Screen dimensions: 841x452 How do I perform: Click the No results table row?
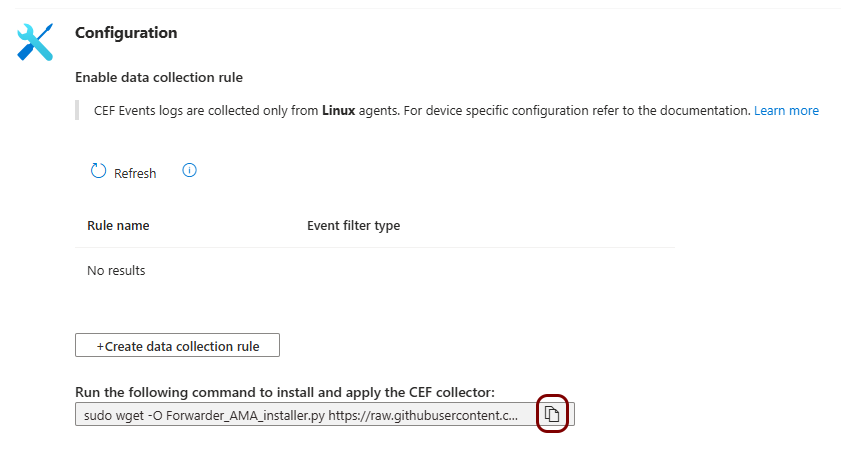click(x=116, y=270)
